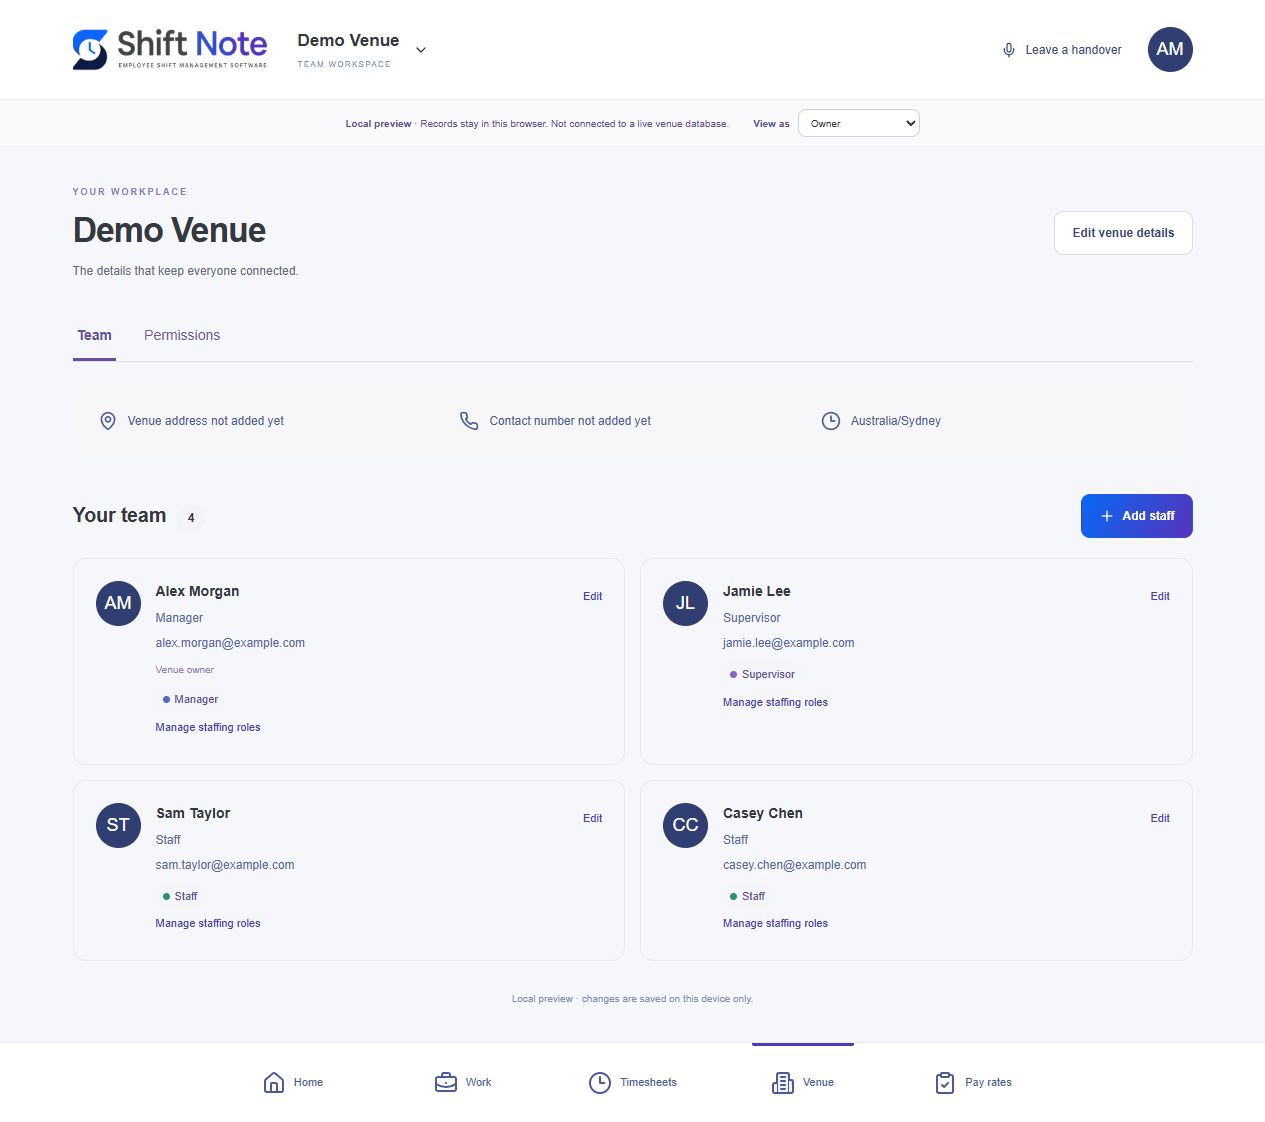
Task: Manage staffing roles for Casey Chen
Action: (775, 923)
